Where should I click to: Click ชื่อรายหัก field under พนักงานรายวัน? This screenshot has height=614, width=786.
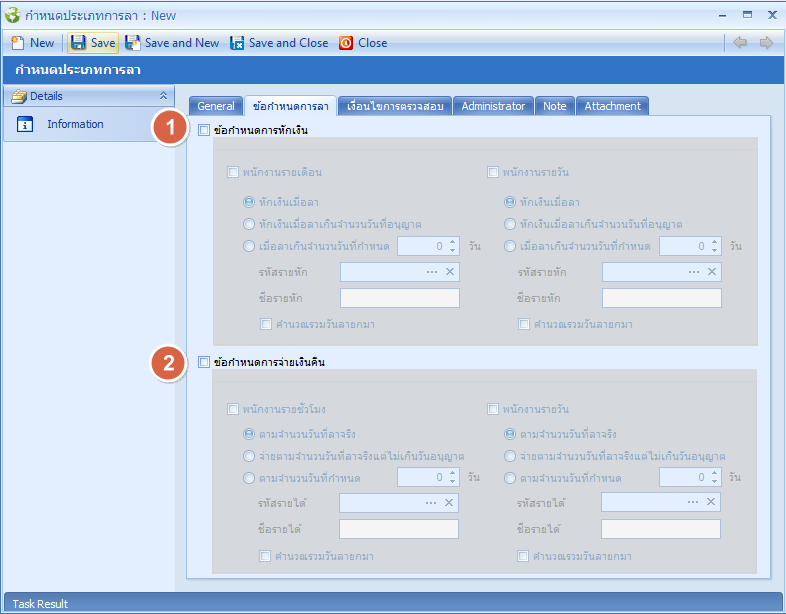(x=661, y=298)
